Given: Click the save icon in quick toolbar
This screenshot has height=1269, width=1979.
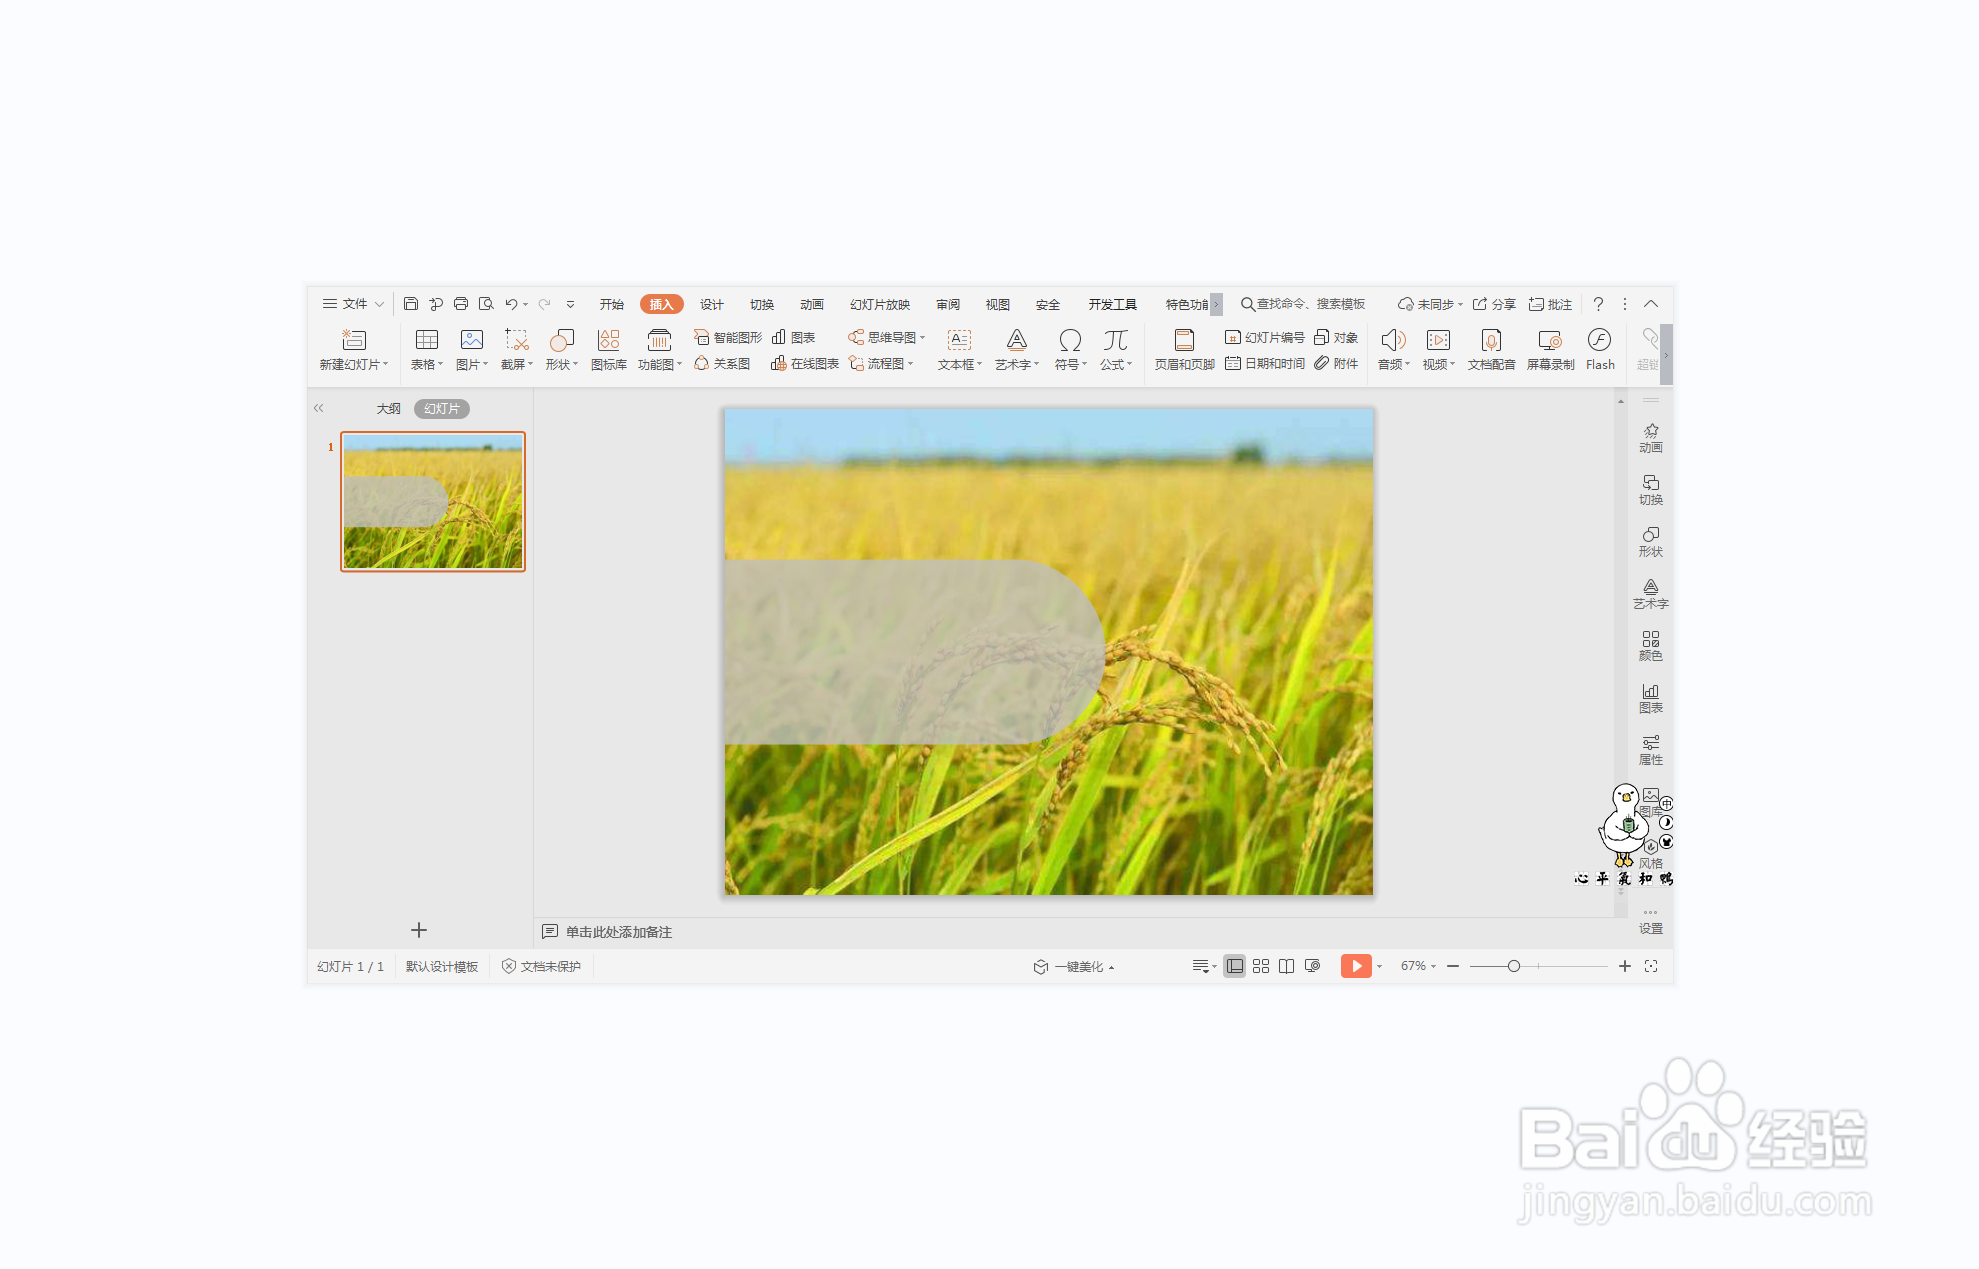Looking at the screenshot, I should (411, 304).
